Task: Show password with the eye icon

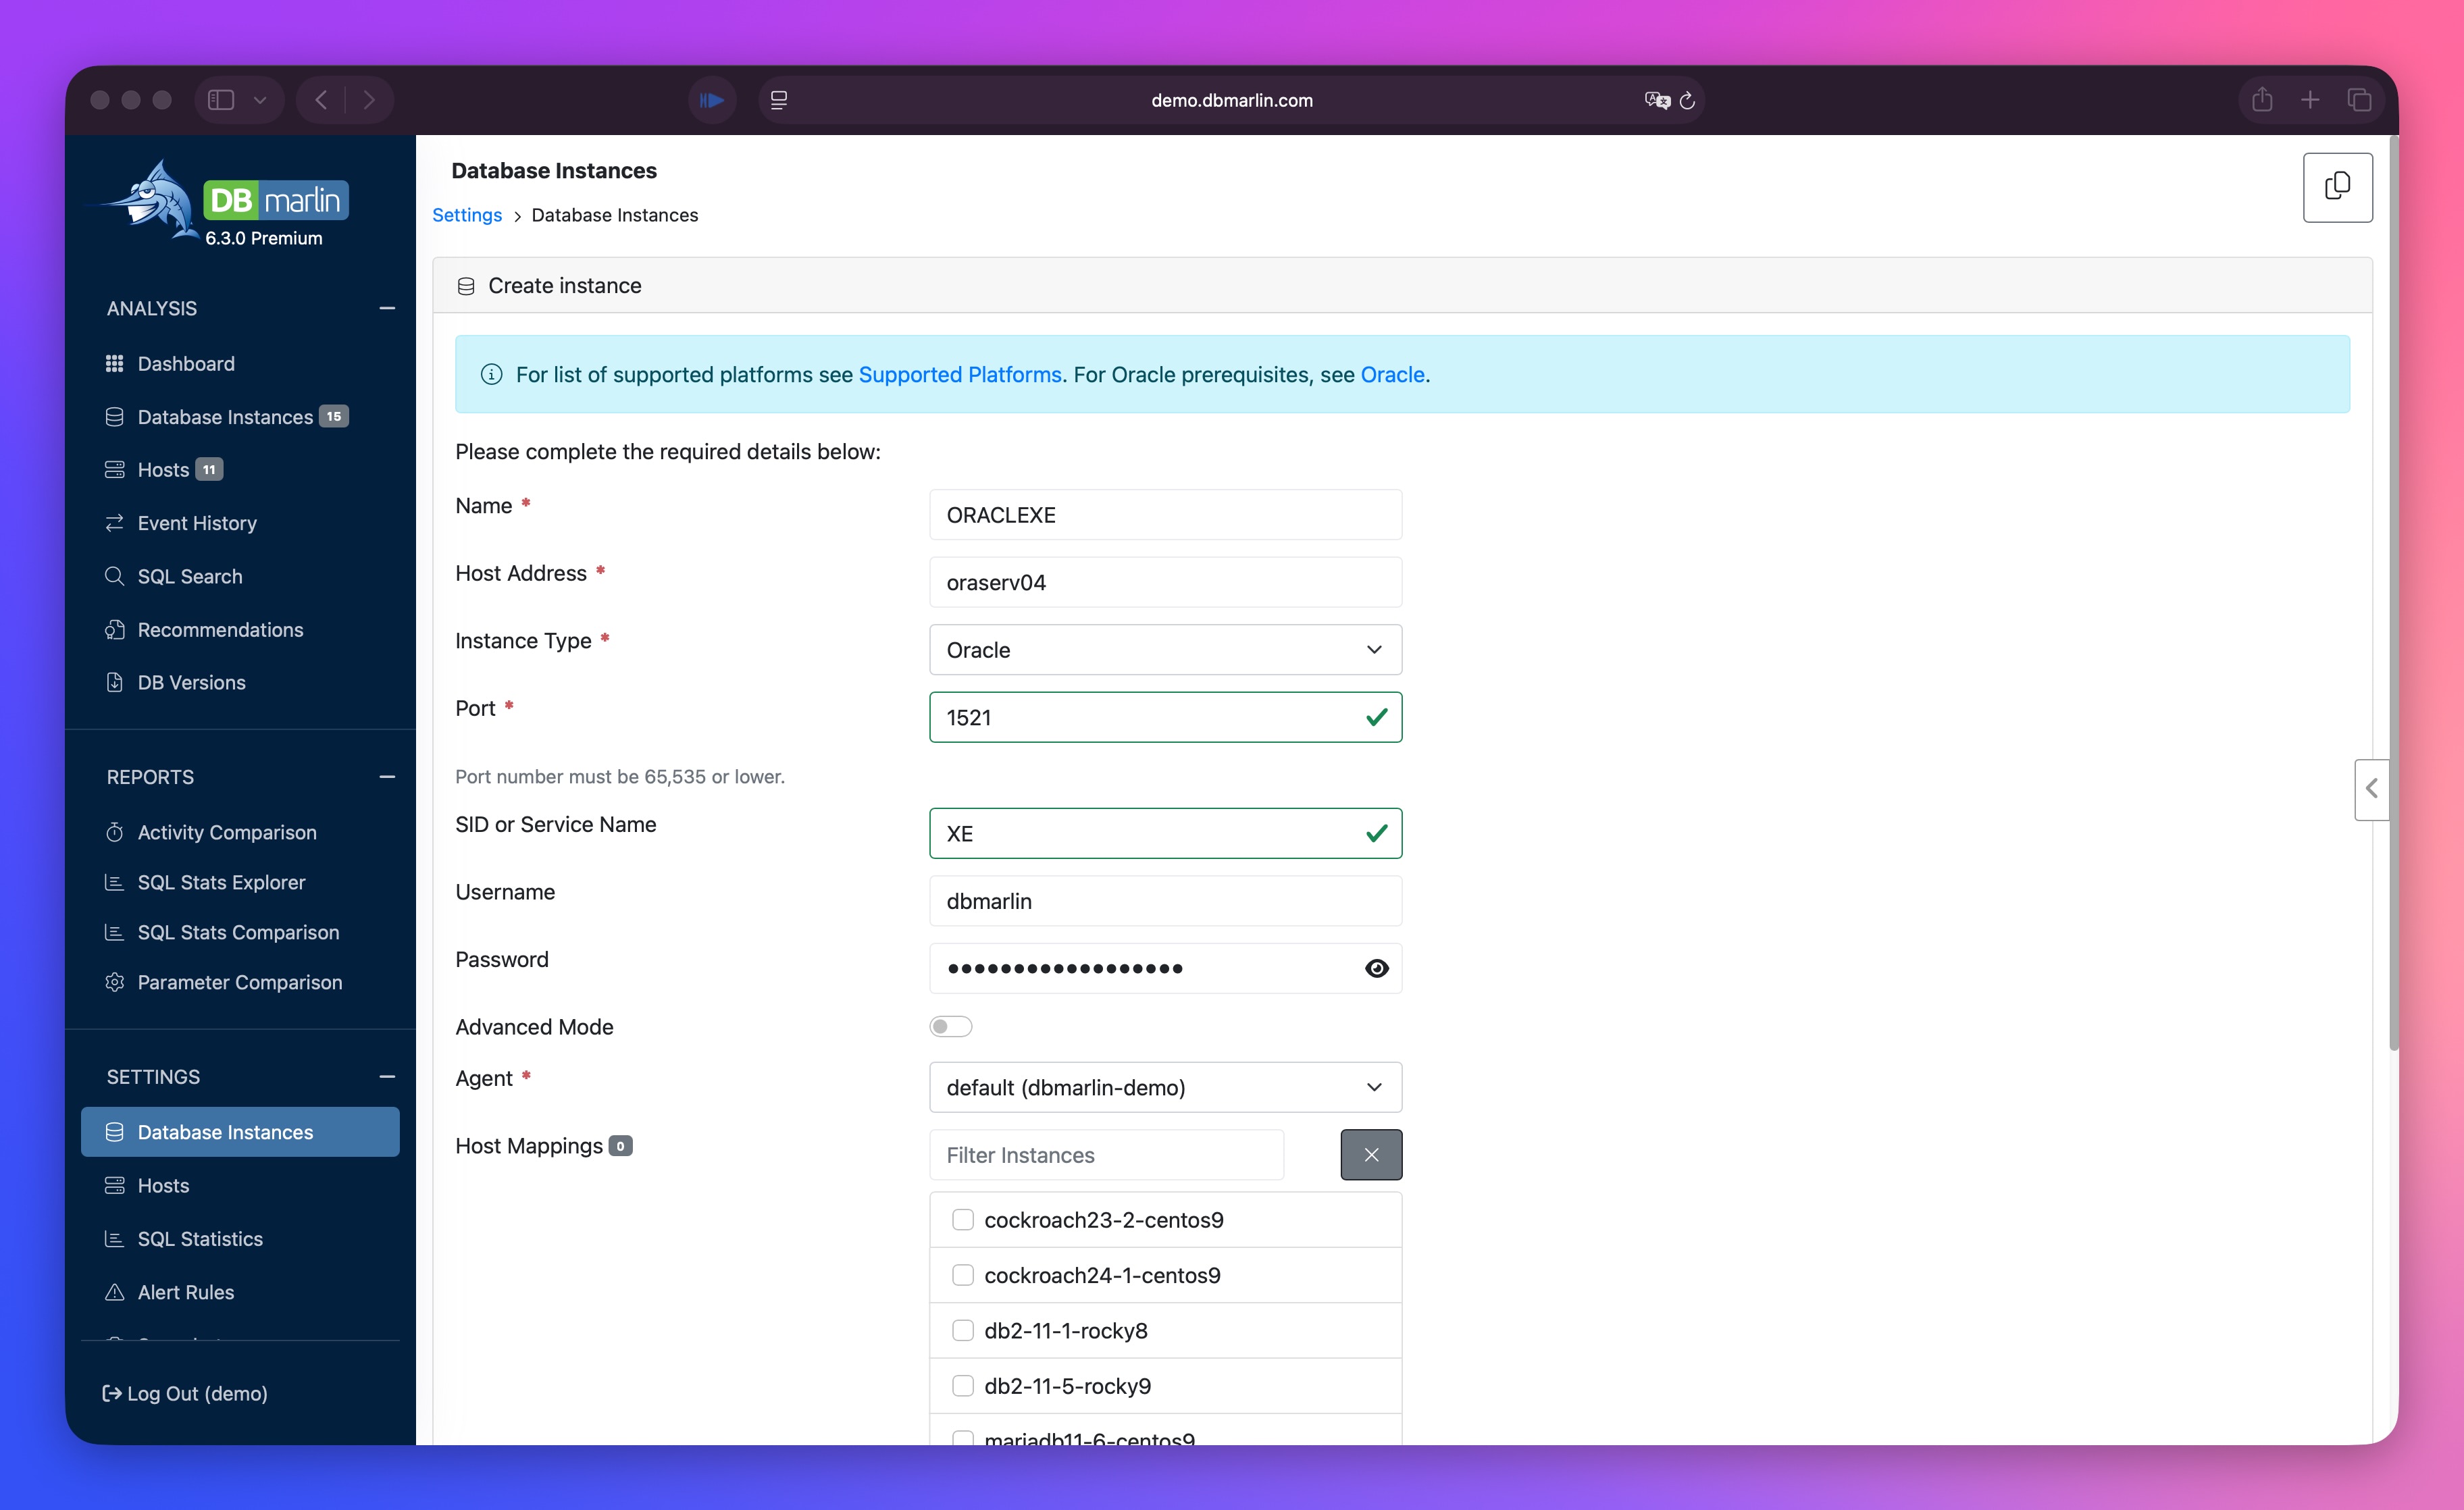Action: pyautogui.click(x=1377, y=968)
